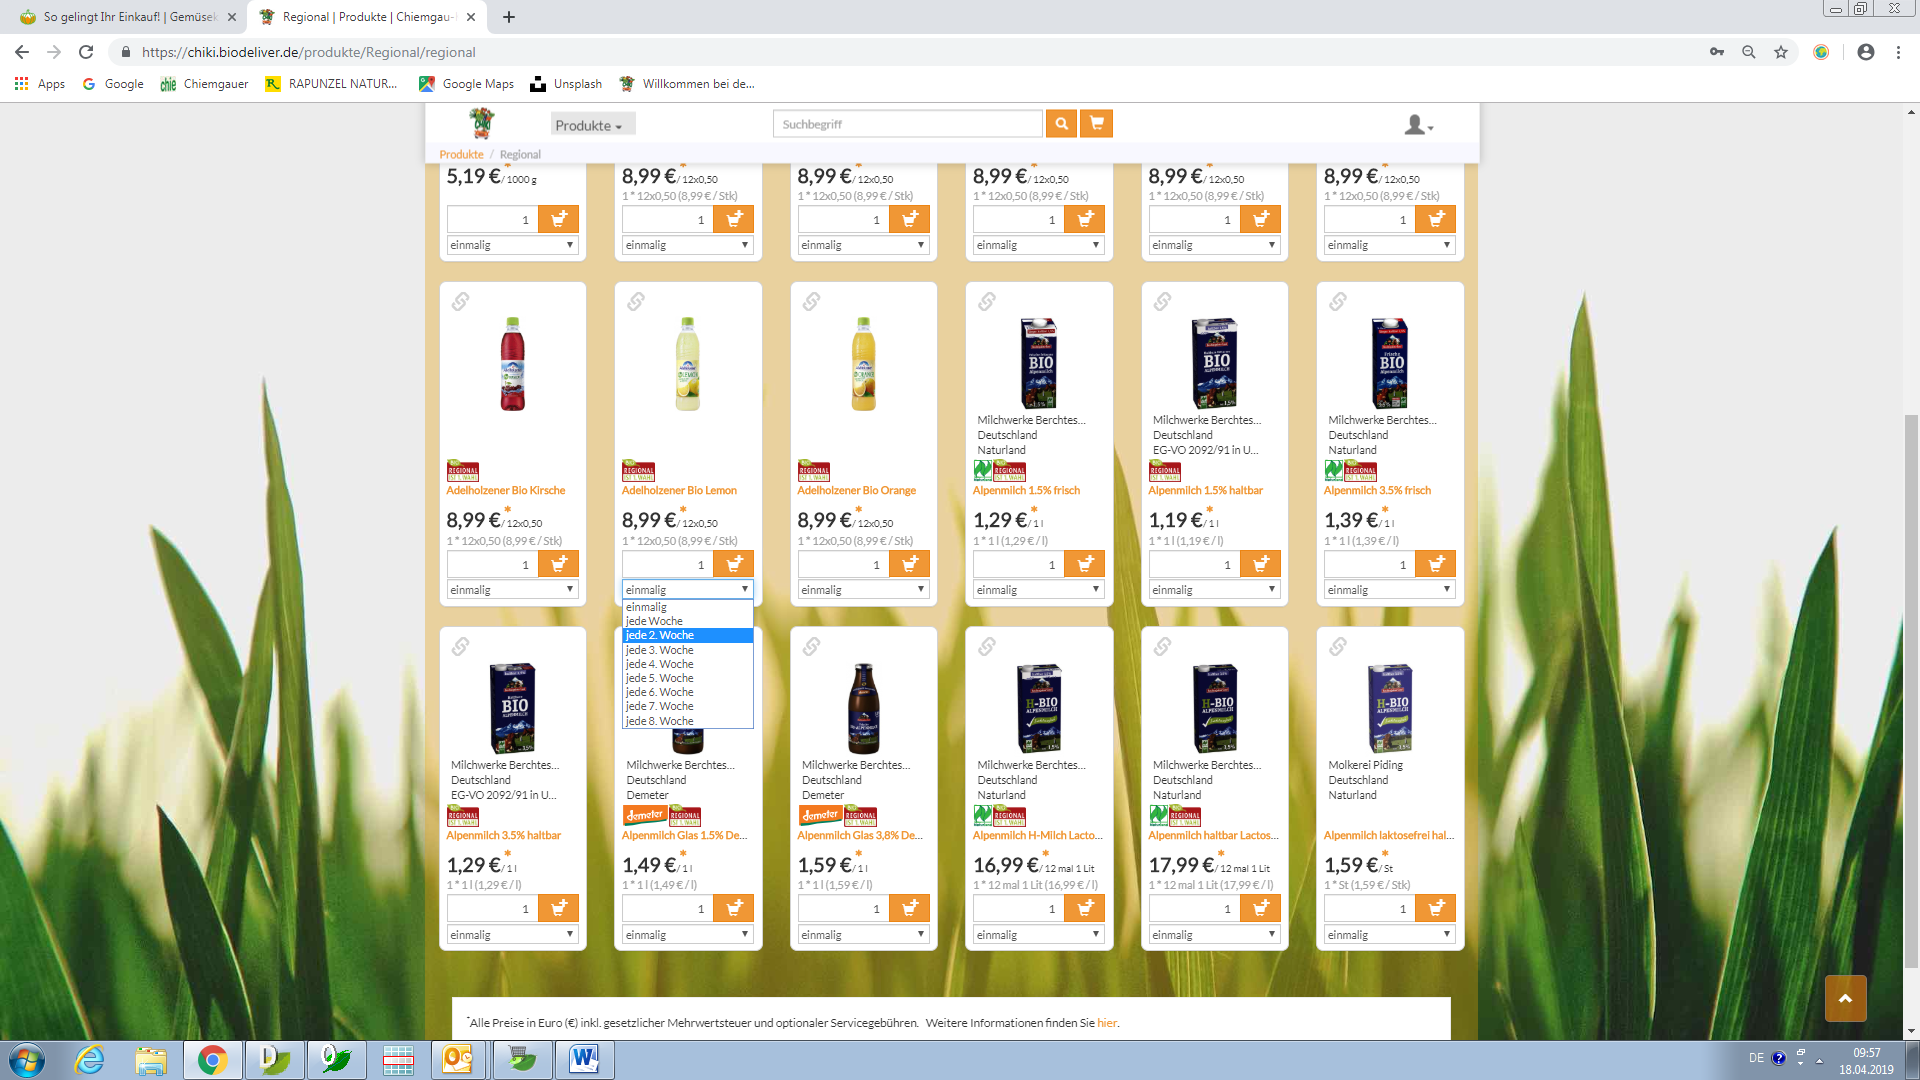Open Google Maps bookmark
Image resolution: width=1920 pixels, height=1080 pixels.
point(467,84)
